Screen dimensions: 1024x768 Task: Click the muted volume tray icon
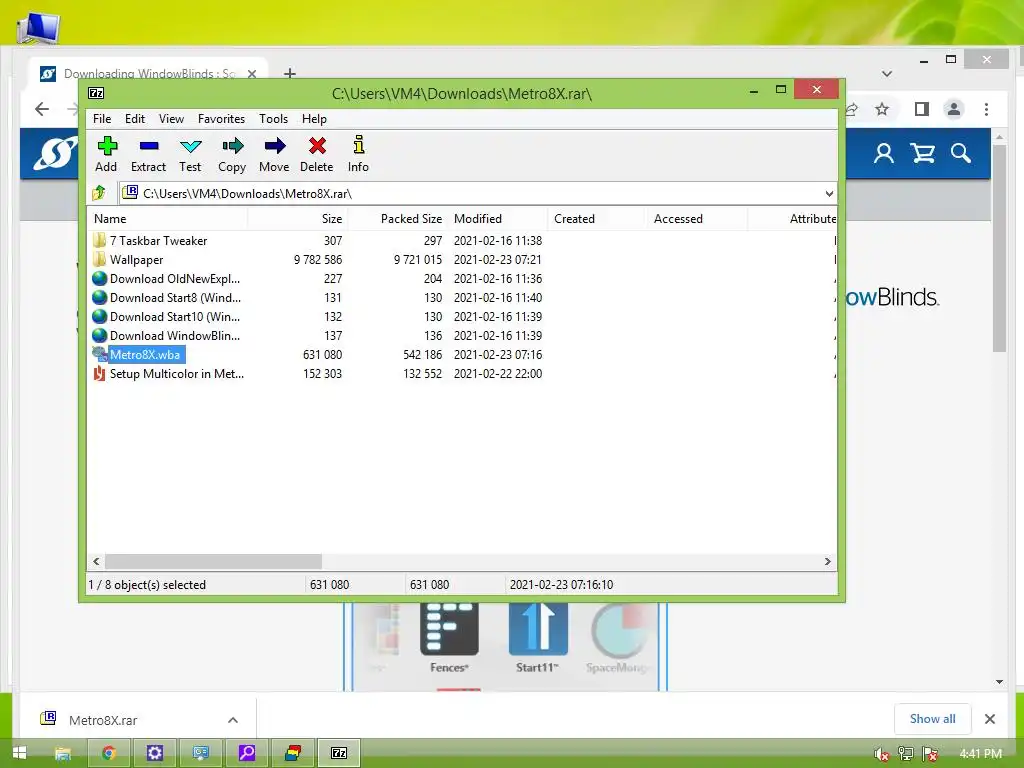coord(881,754)
